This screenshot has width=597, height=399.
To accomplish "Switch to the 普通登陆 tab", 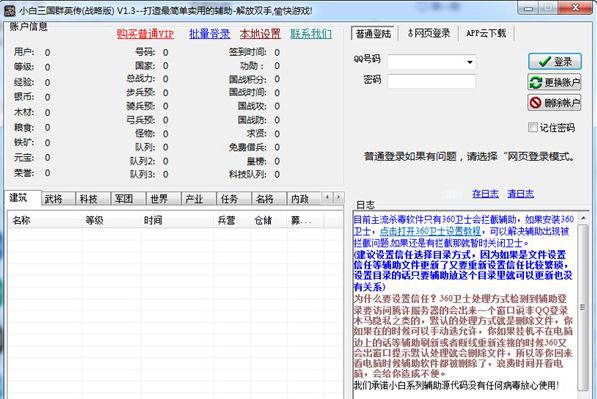I will tap(373, 34).
